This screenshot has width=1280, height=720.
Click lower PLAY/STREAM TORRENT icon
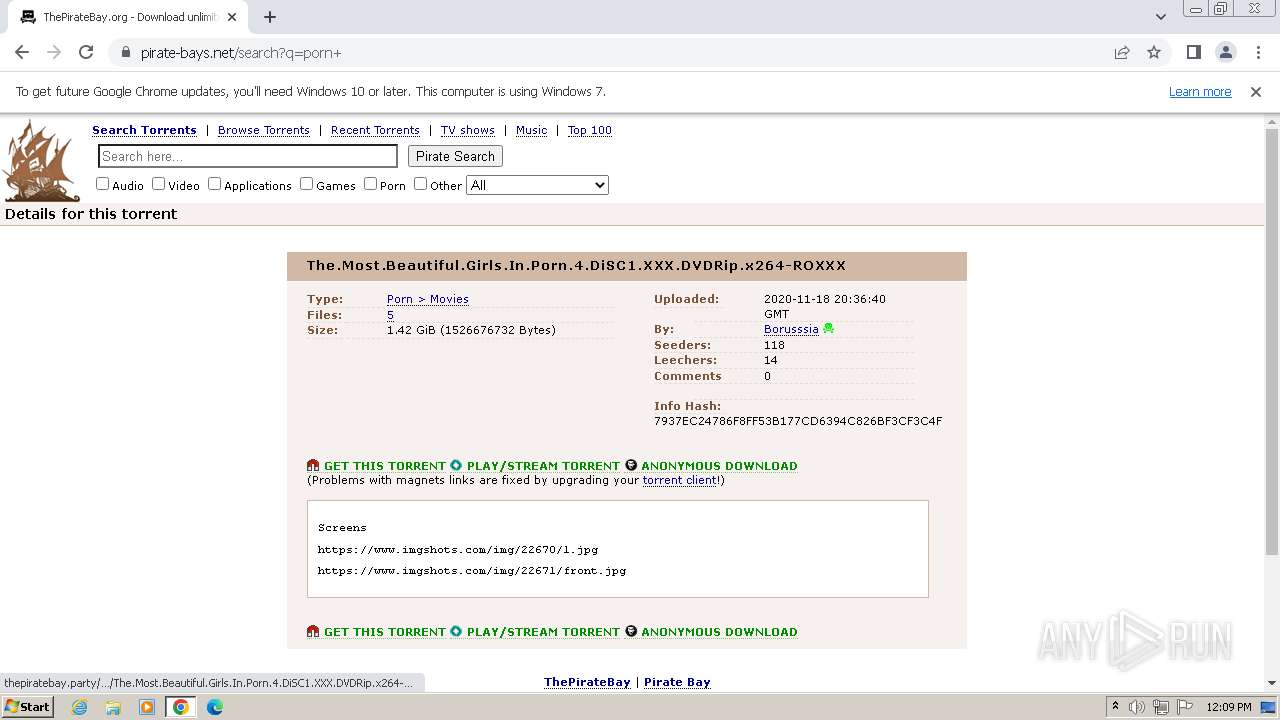tap(456, 632)
